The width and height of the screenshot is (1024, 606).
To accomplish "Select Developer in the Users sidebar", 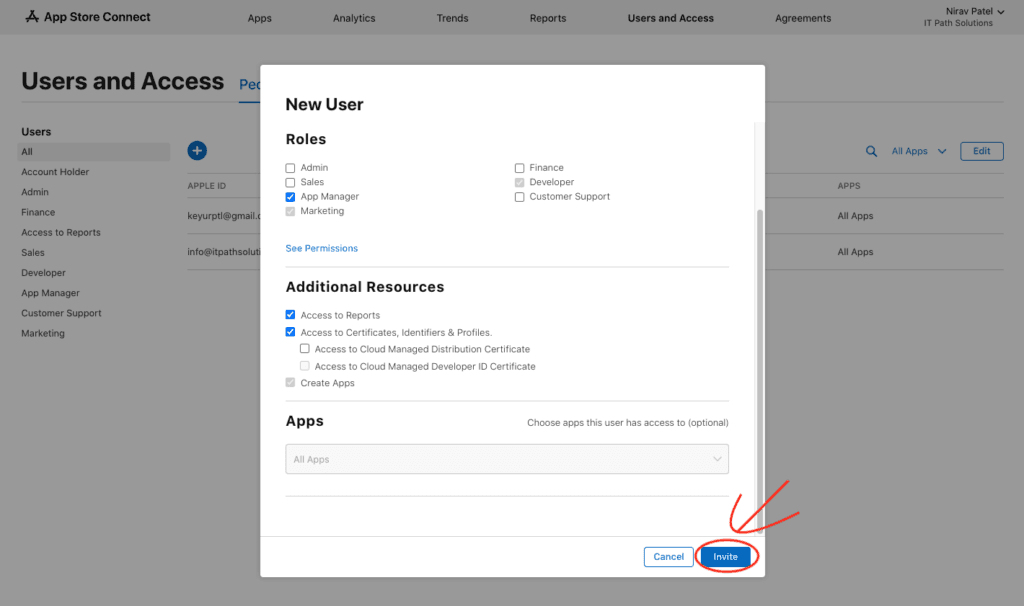I will click(x=43, y=273).
